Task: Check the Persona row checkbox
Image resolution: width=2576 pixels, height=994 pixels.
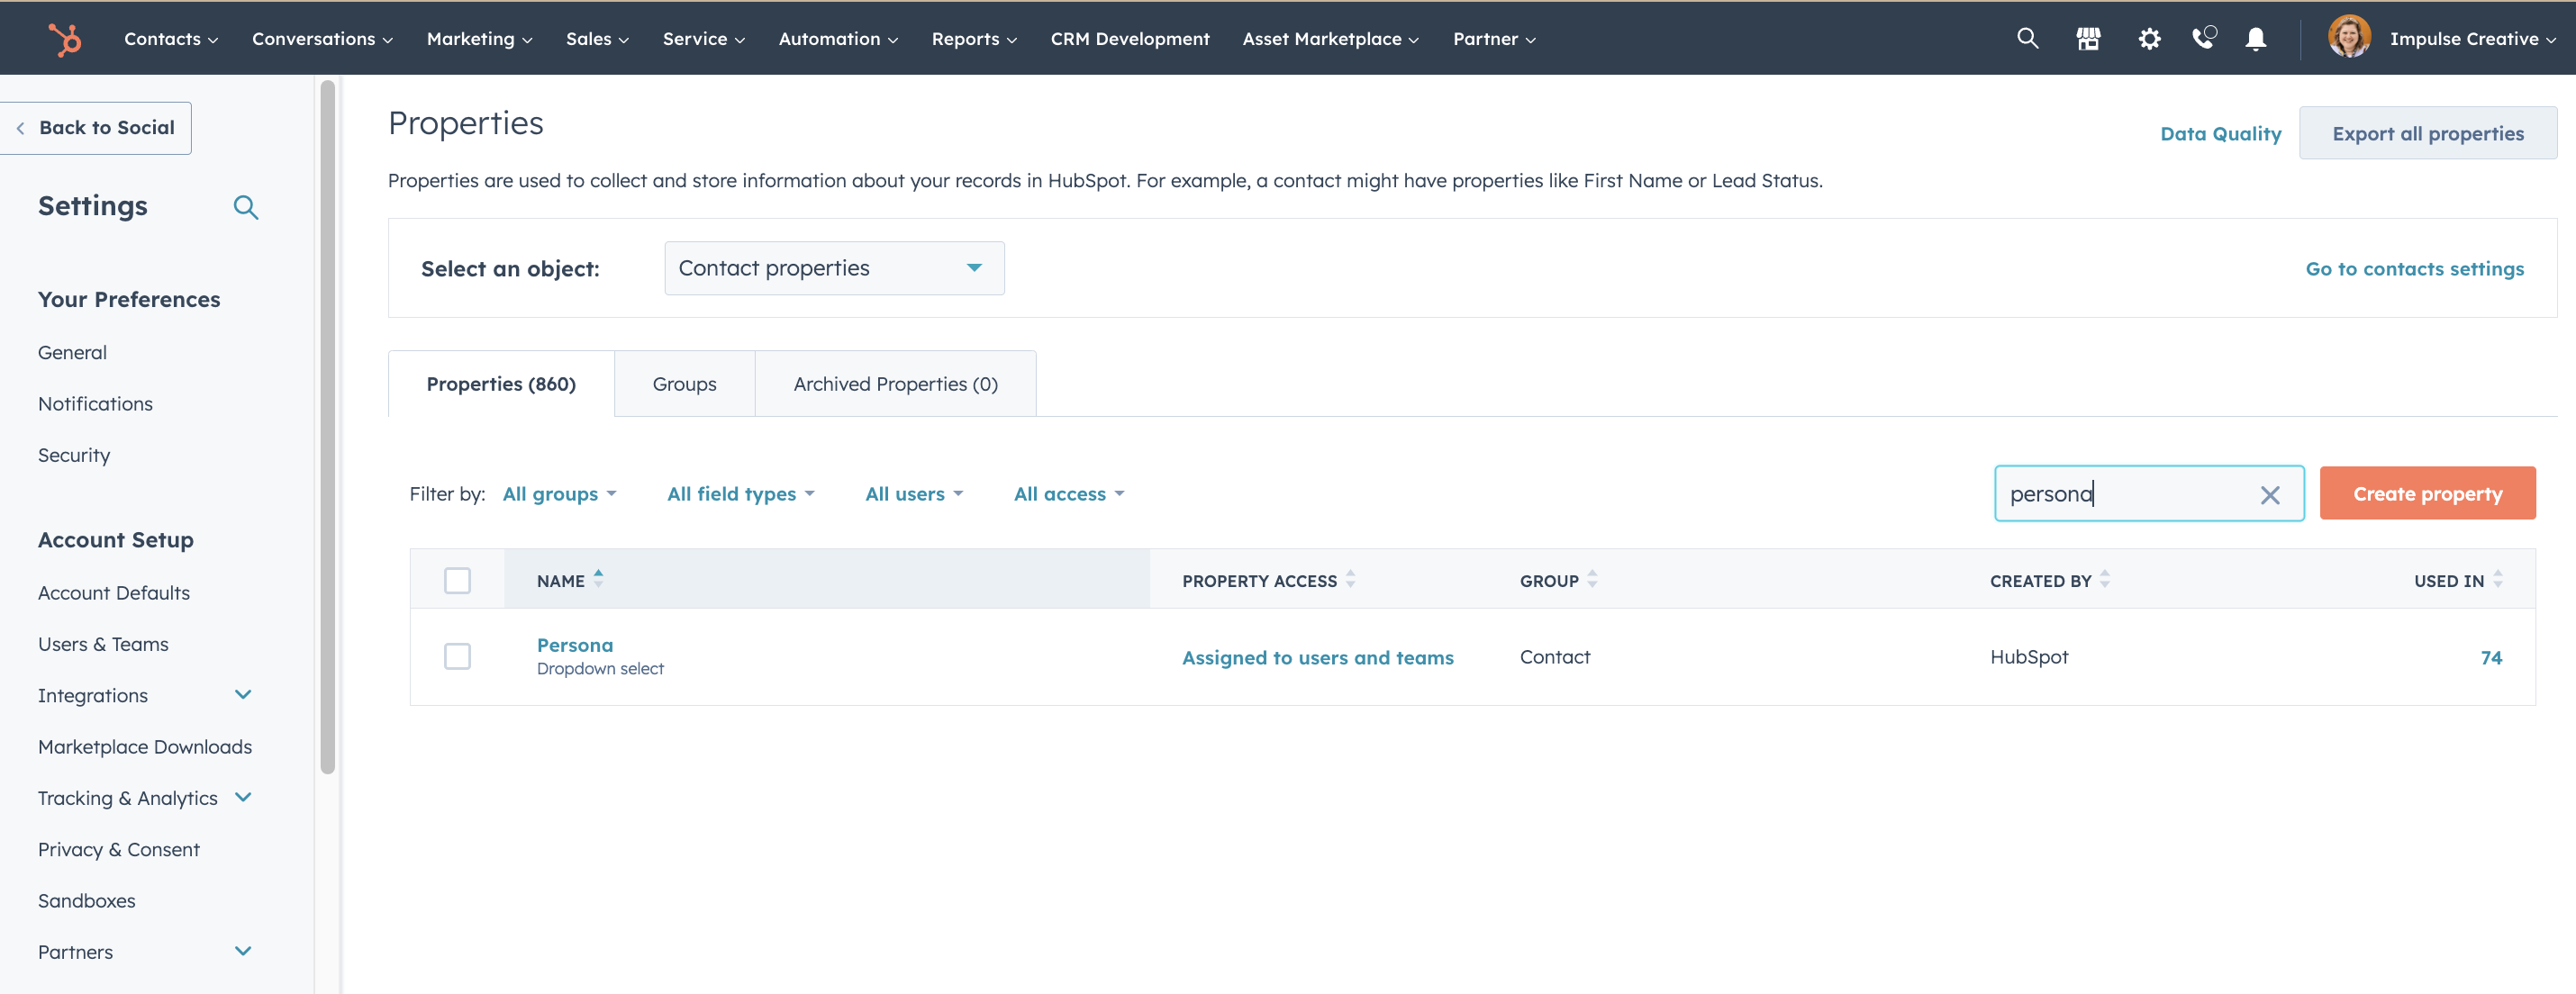Action: [x=457, y=657]
